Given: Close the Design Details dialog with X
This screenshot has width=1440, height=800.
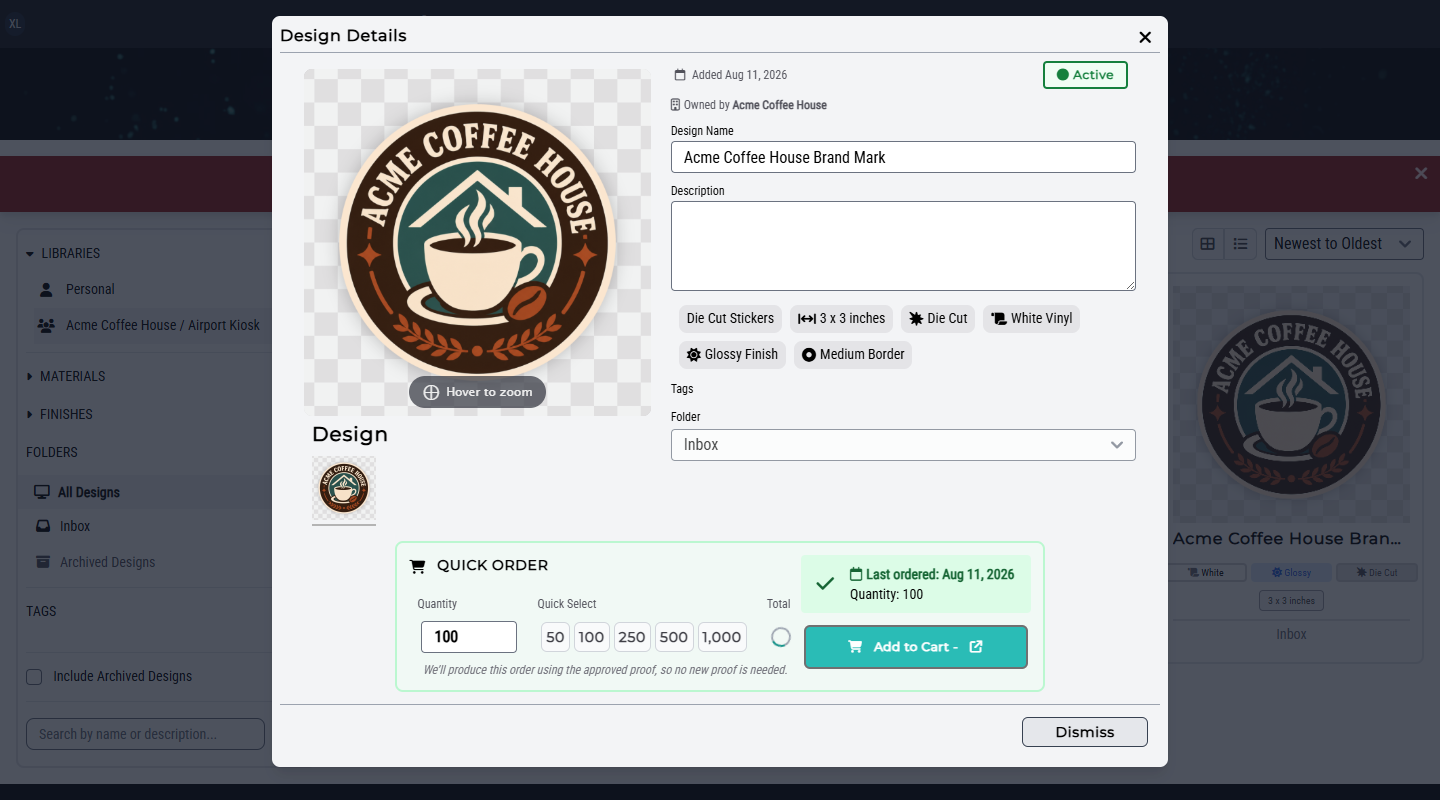Looking at the screenshot, I should pos(1145,37).
